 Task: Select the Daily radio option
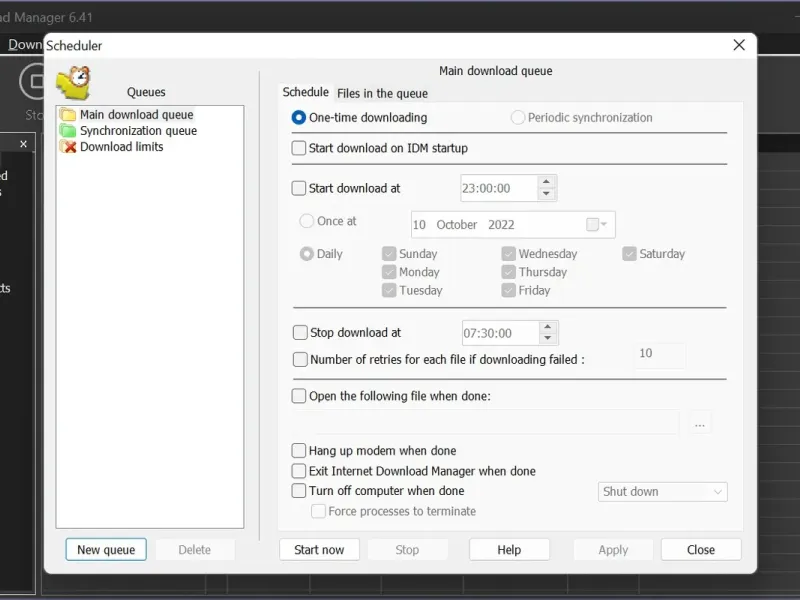point(306,254)
